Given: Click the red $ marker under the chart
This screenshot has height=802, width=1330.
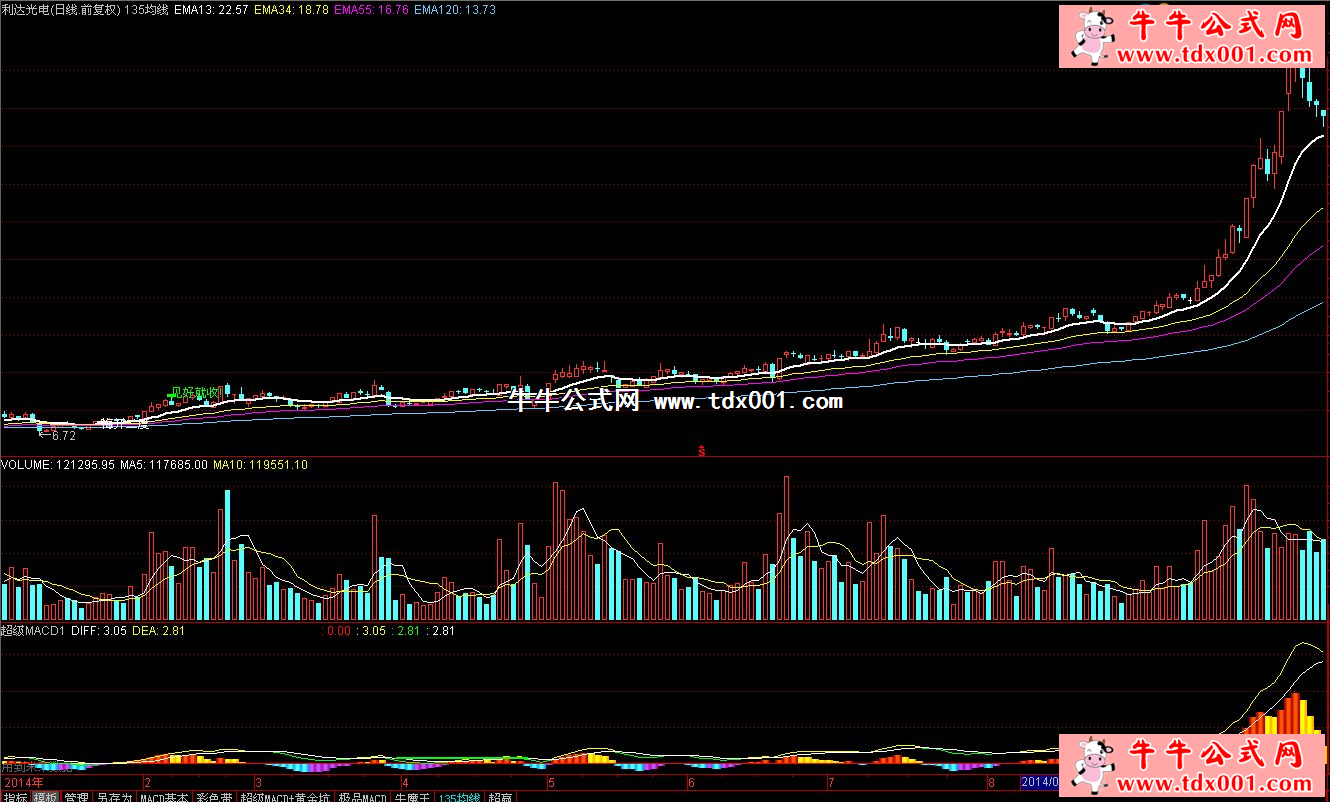Looking at the screenshot, I should [702, 450].
